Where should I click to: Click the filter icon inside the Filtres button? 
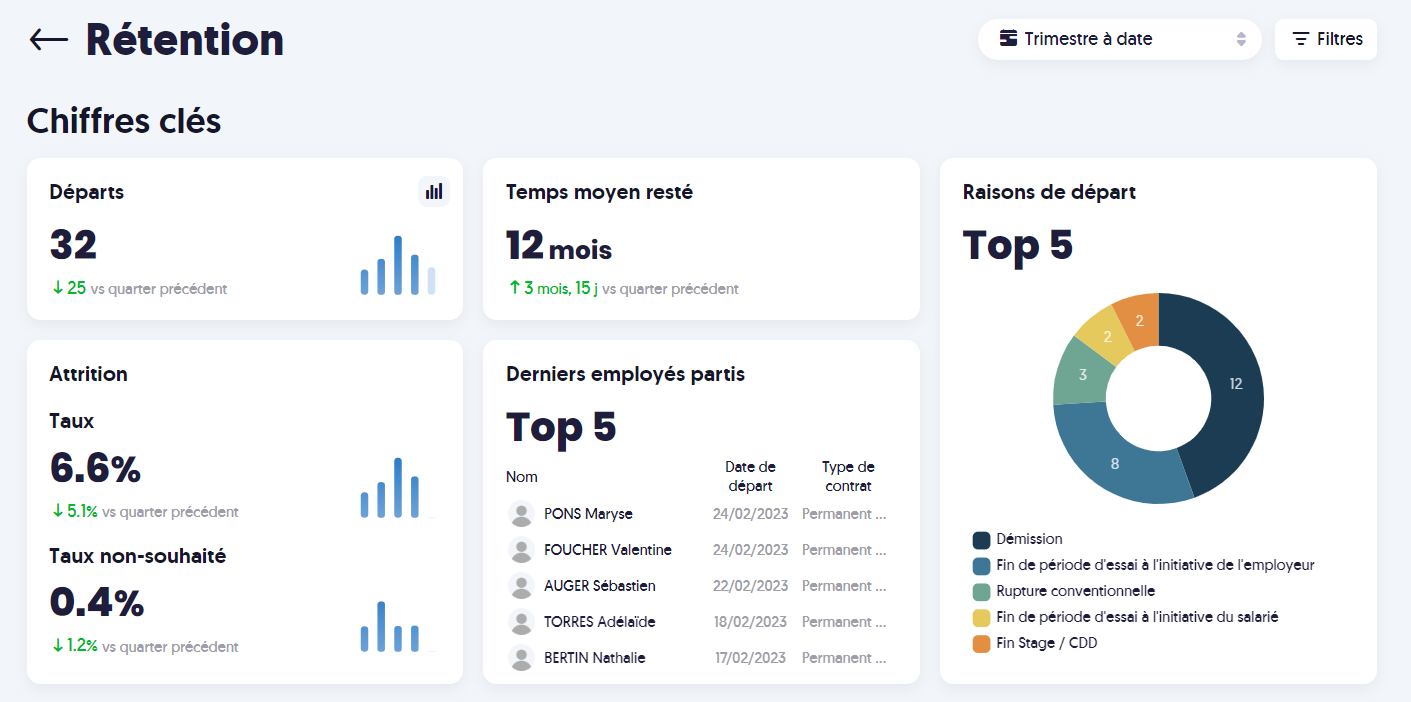[1300, 39]
